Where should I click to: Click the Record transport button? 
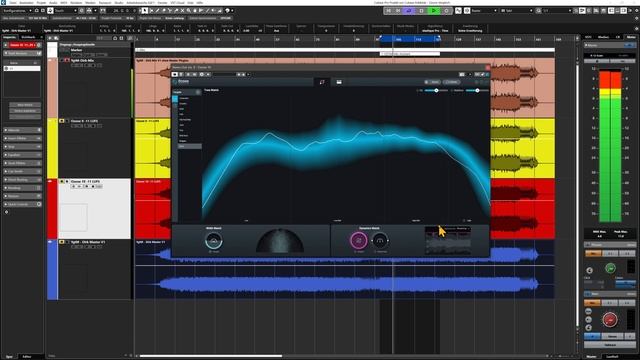446,11
